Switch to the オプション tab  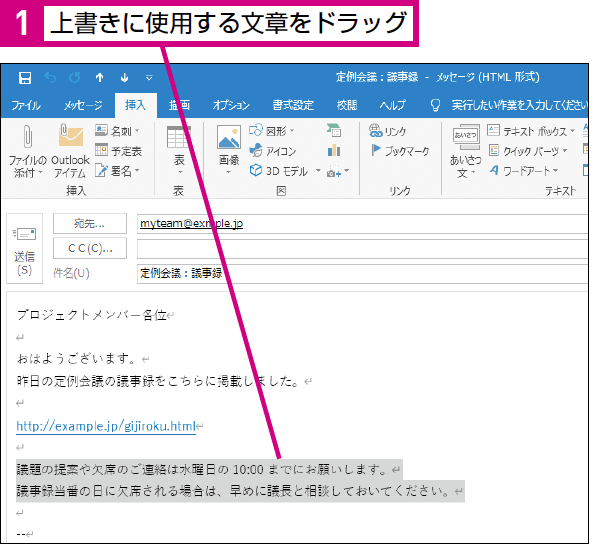(231, 105)
